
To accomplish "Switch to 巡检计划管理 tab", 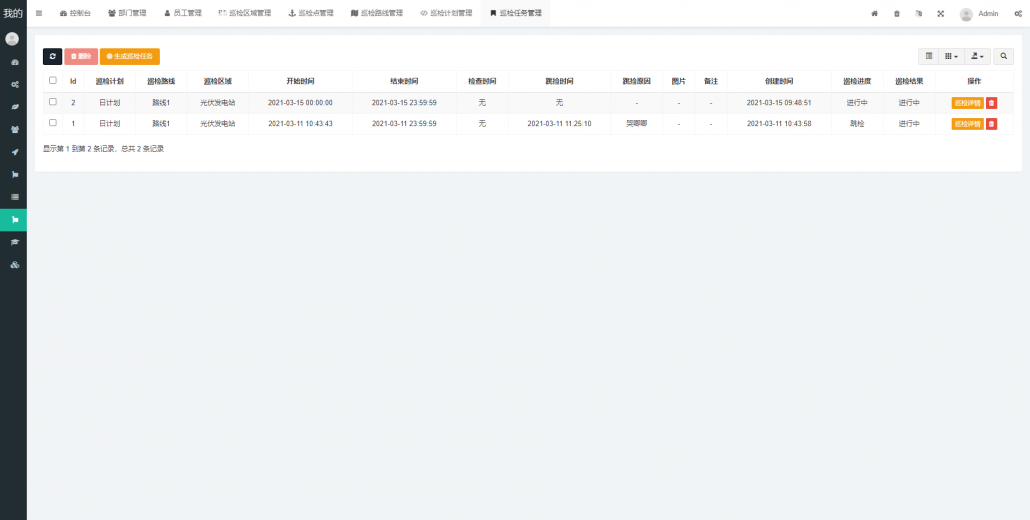I will (x=446, y=13).
